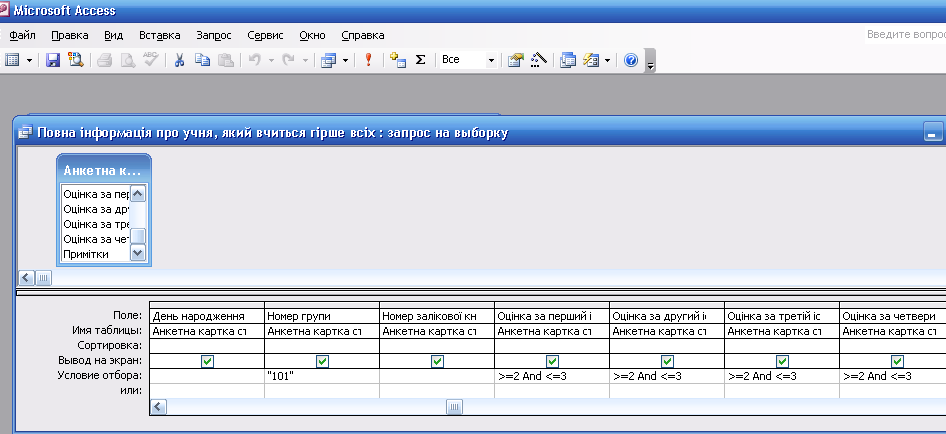This screenshot has height=434, width=946.
Task: Expand the View mode dropdown arrow
Action: coord(29,60)
